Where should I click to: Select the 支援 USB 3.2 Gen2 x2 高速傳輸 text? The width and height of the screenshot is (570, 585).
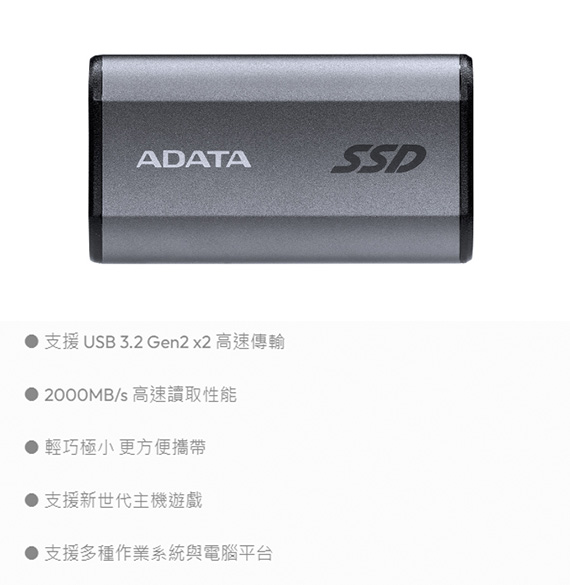(165, 342)
